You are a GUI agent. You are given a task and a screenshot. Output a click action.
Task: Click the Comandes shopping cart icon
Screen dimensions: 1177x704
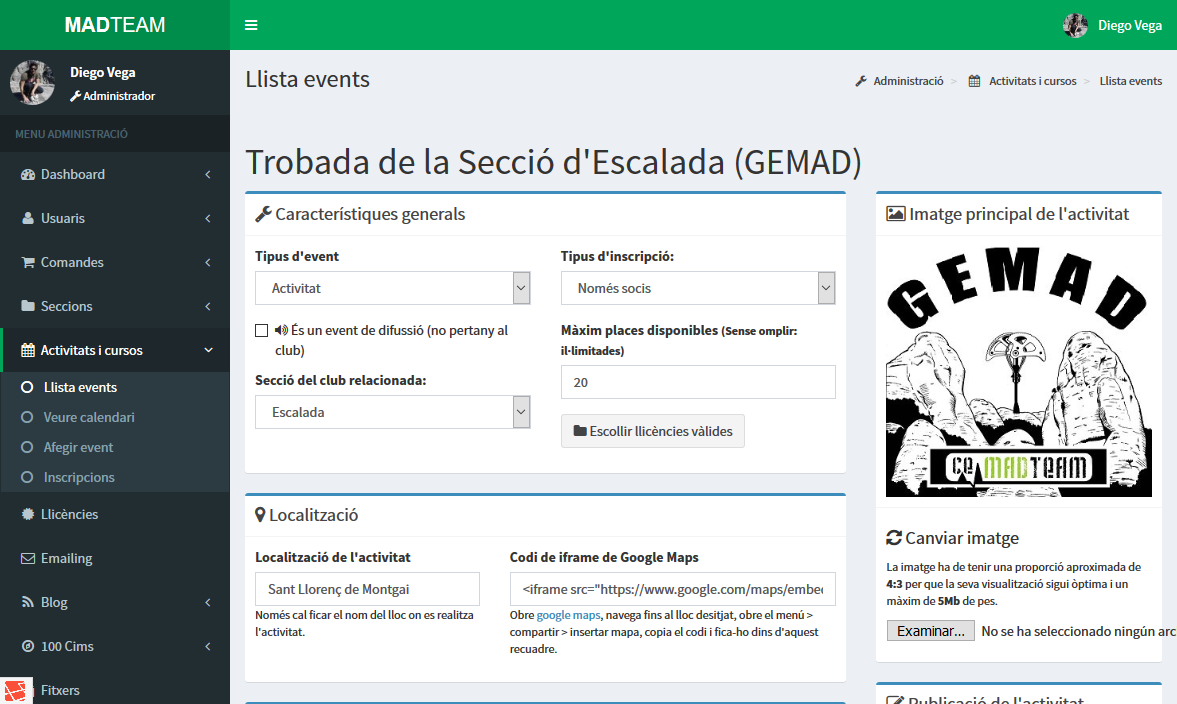[x=28, y=262]
